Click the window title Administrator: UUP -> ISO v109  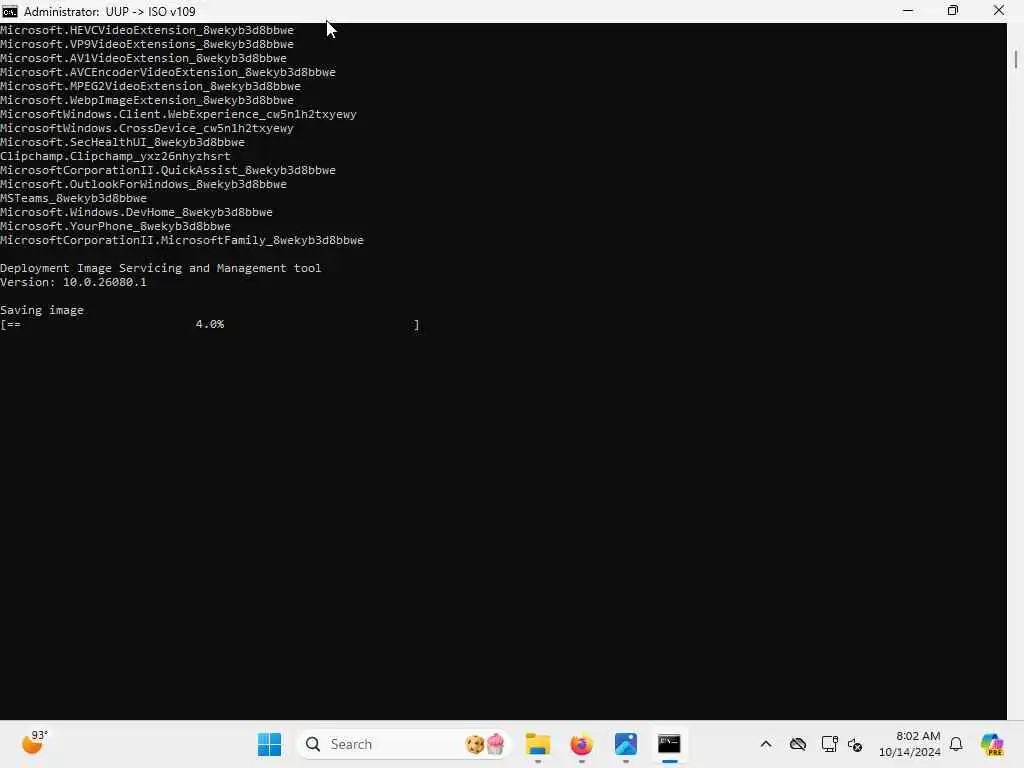coord(110,11)
